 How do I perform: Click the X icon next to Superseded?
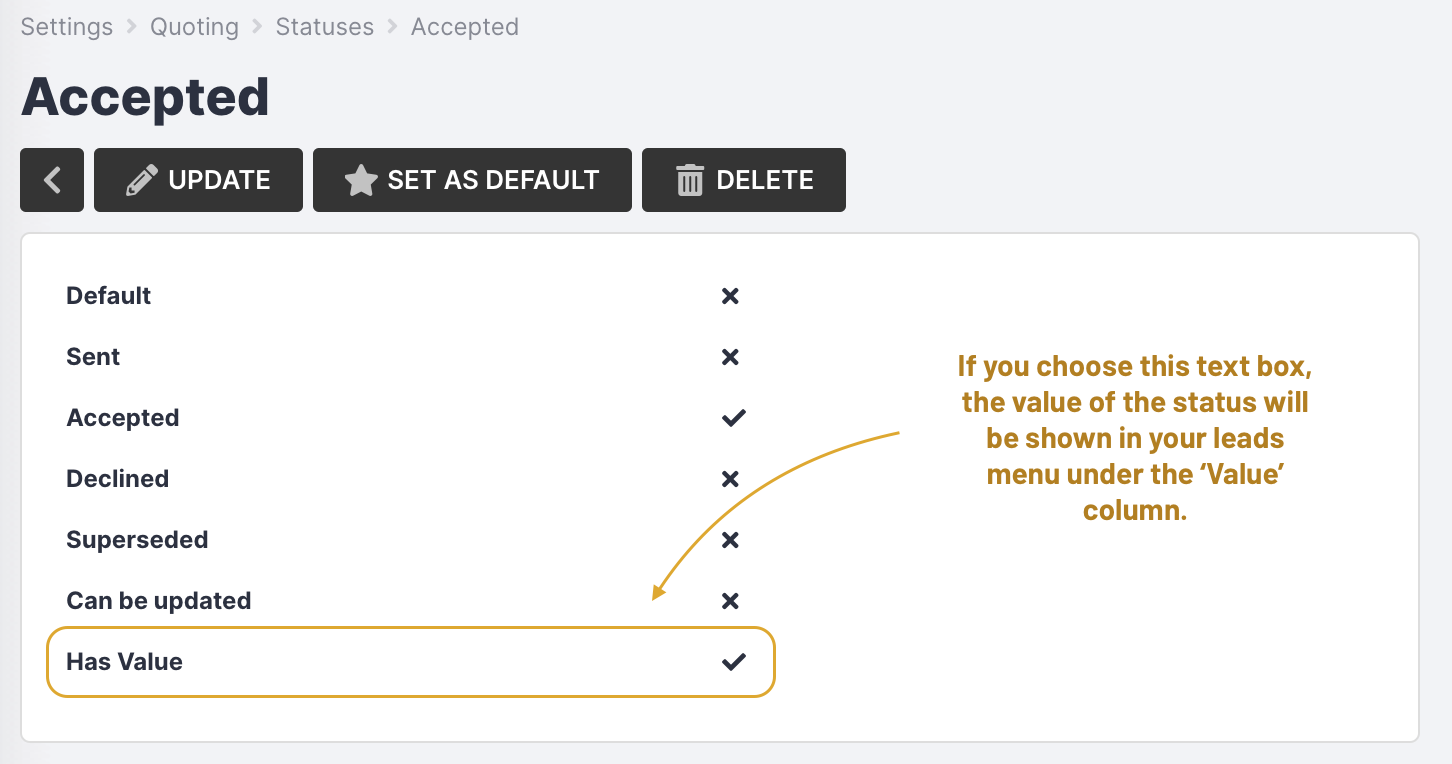tap(730, 540)
